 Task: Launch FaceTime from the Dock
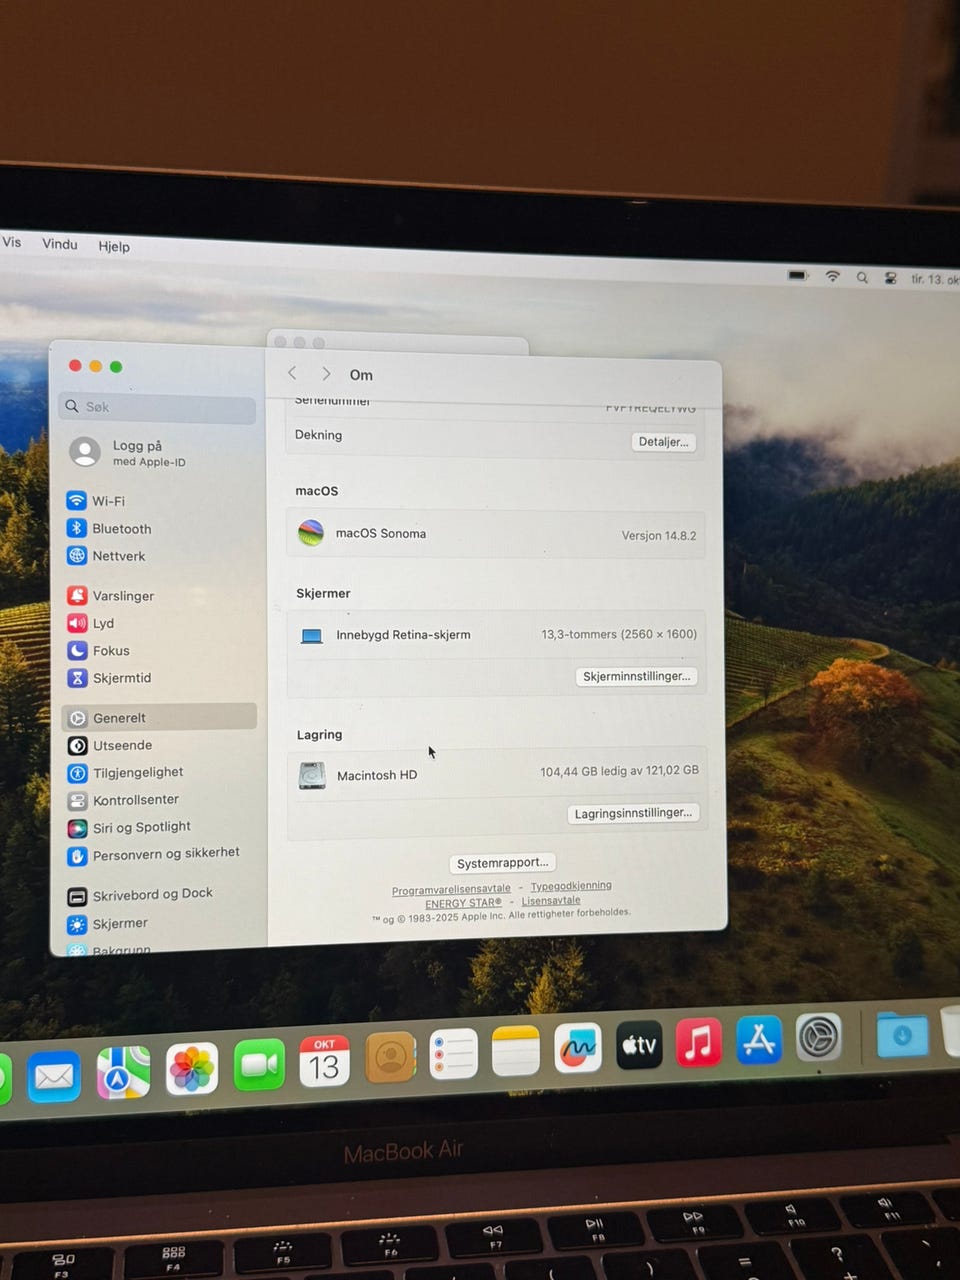click(259, 1065)
